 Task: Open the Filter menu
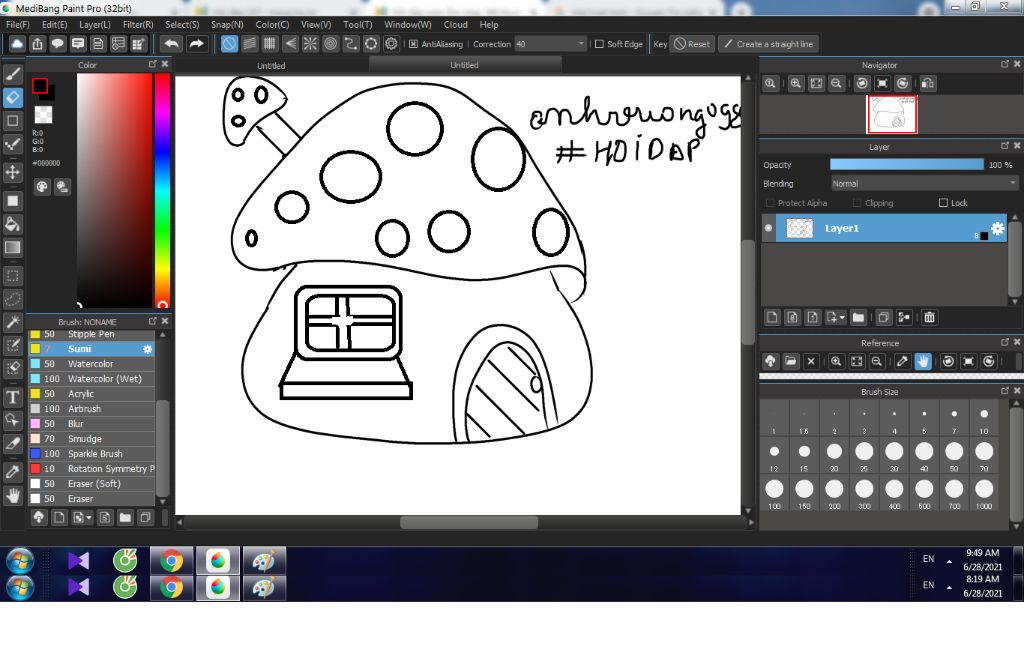(138, 24)
